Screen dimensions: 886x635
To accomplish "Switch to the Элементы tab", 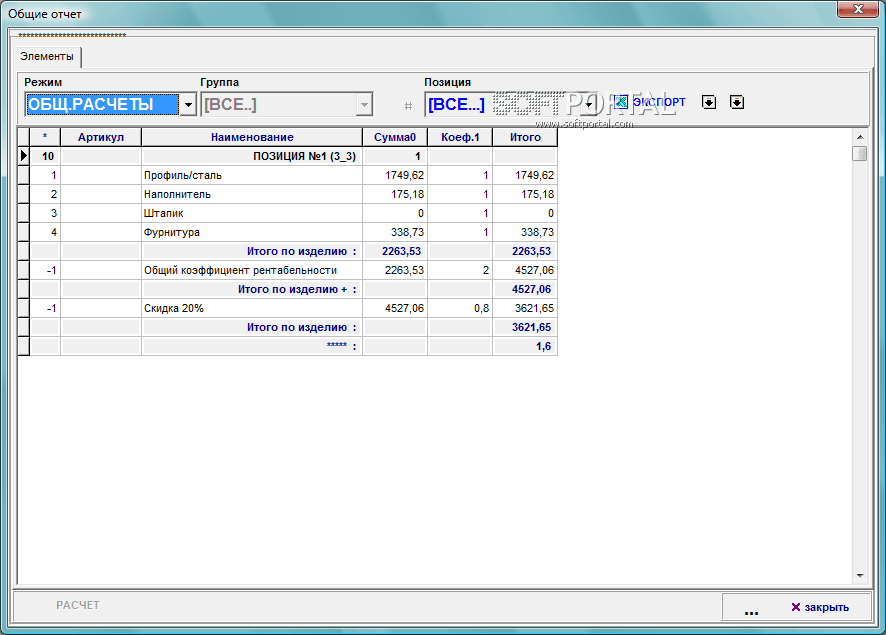I will click(x=47, y=56).
